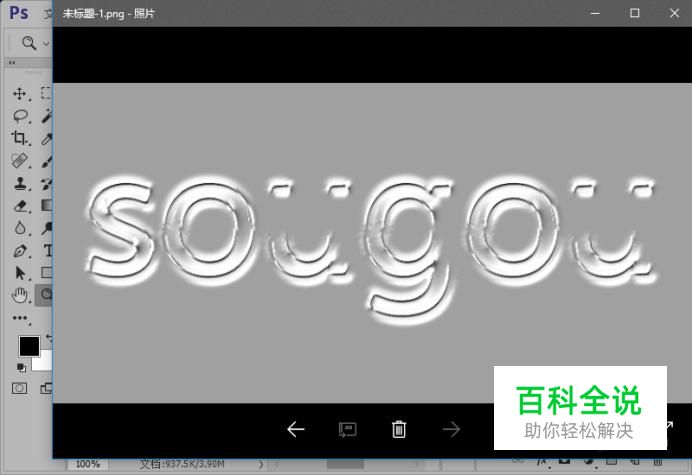
Task: Select the Eraser tool
Action: click(x=20, y=206)
